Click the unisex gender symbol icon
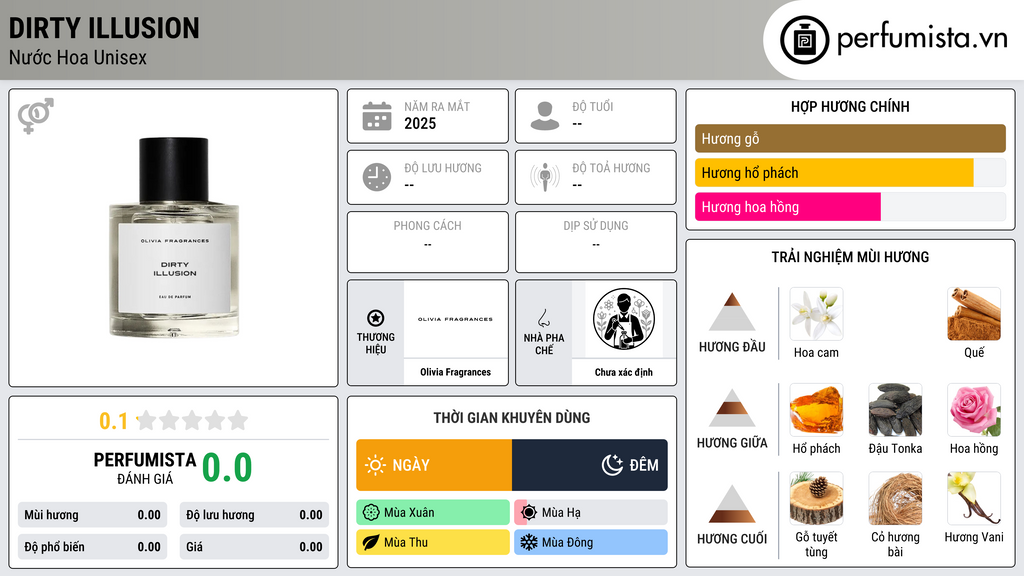The height and width of the screenshot is (576, 1024). [x=35, y=116]
